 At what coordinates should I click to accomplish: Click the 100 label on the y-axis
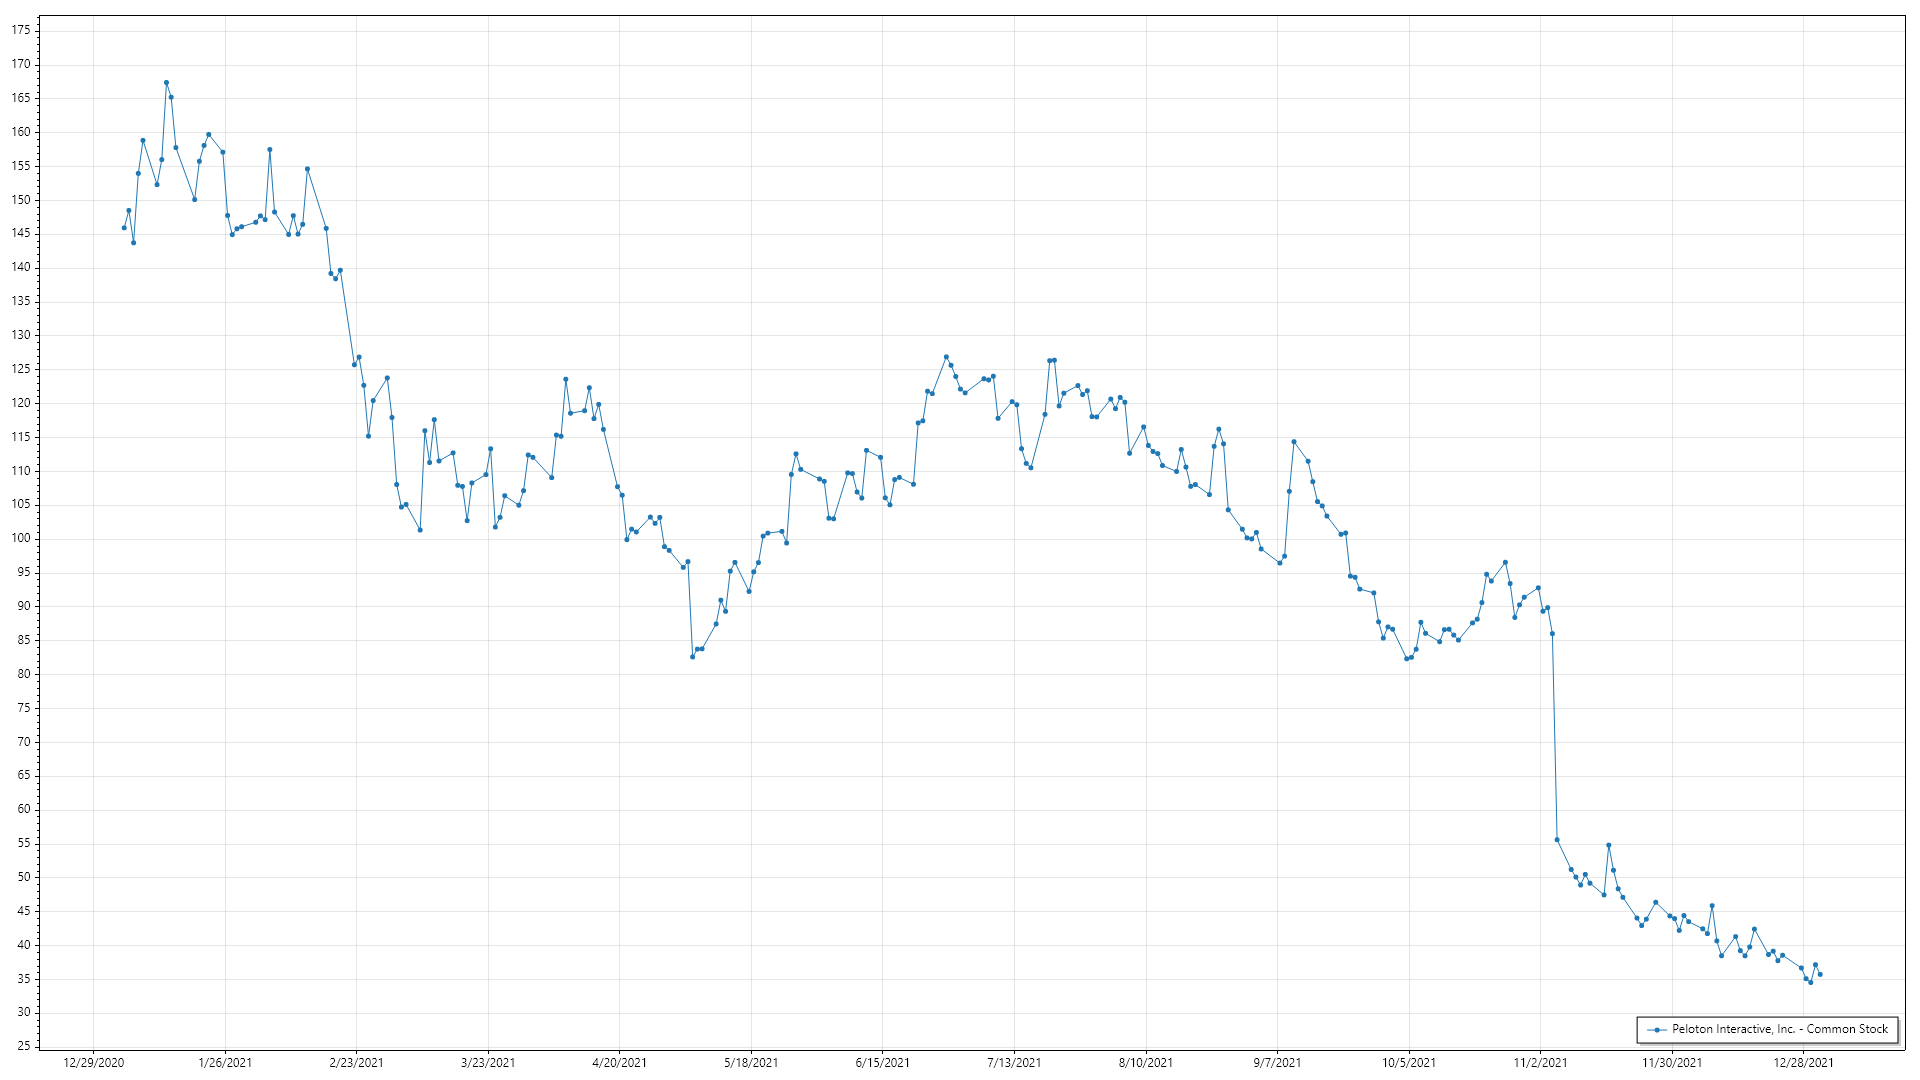tap(21, 538)
